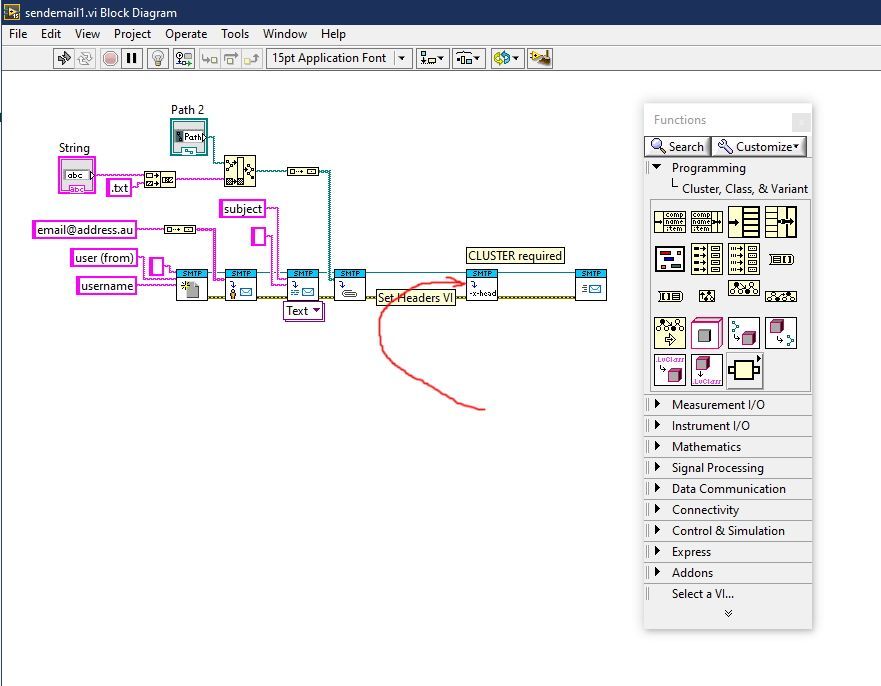Select LabVIEW Object cube constant

[707, 333]
